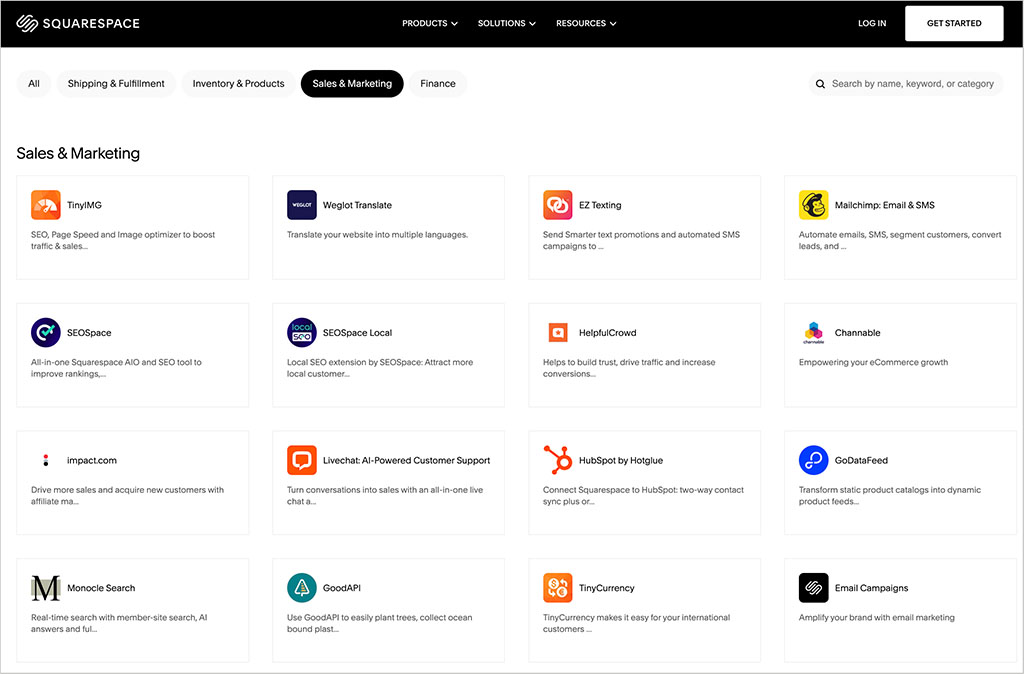Screen dimensions: 1024x674
Task: Focus the search by name field
Action: (x=906, y=84)
